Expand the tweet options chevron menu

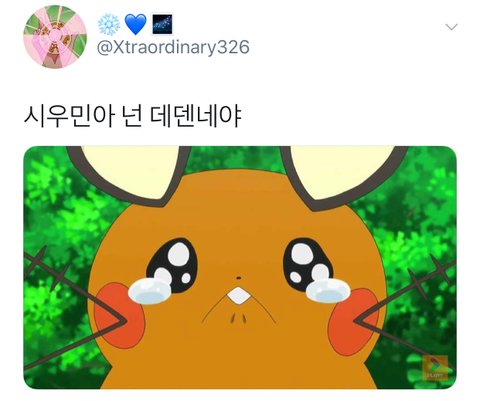[x=451, y=27]
